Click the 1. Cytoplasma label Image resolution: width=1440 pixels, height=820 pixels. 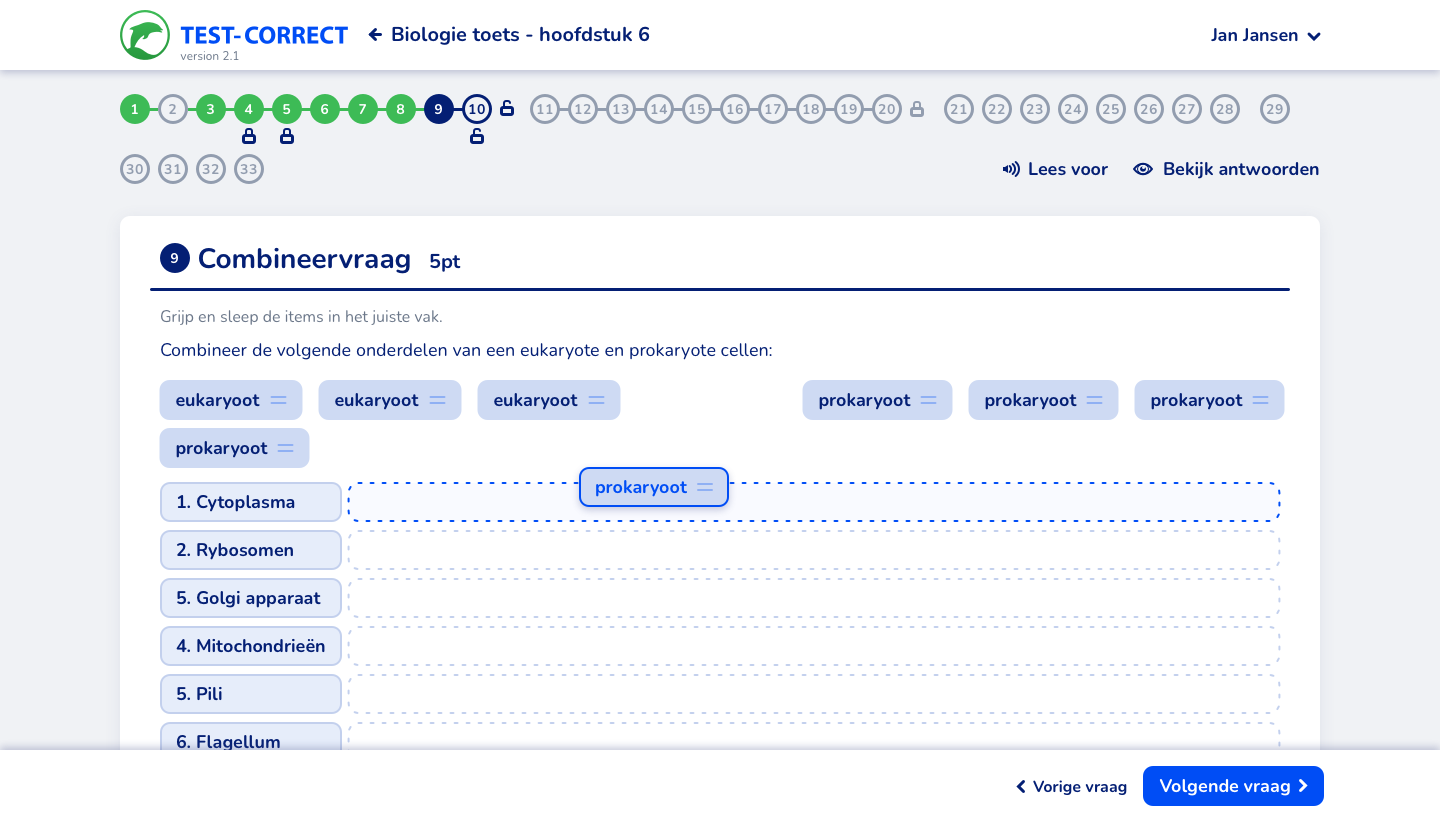coord(251,502)
